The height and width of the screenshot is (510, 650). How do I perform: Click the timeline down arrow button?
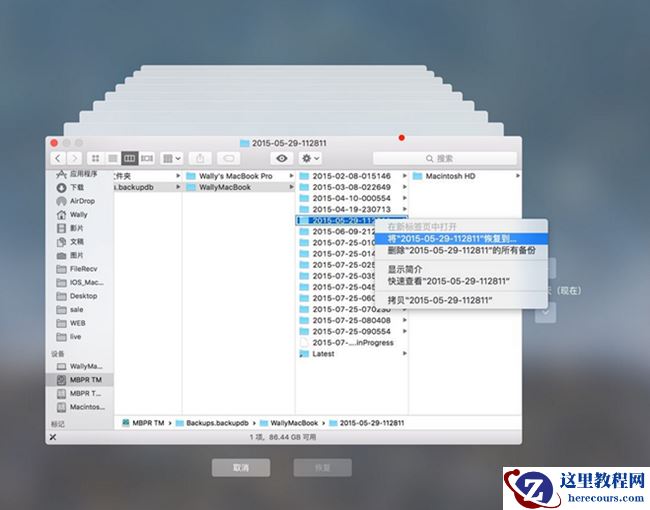coord(546,312)
